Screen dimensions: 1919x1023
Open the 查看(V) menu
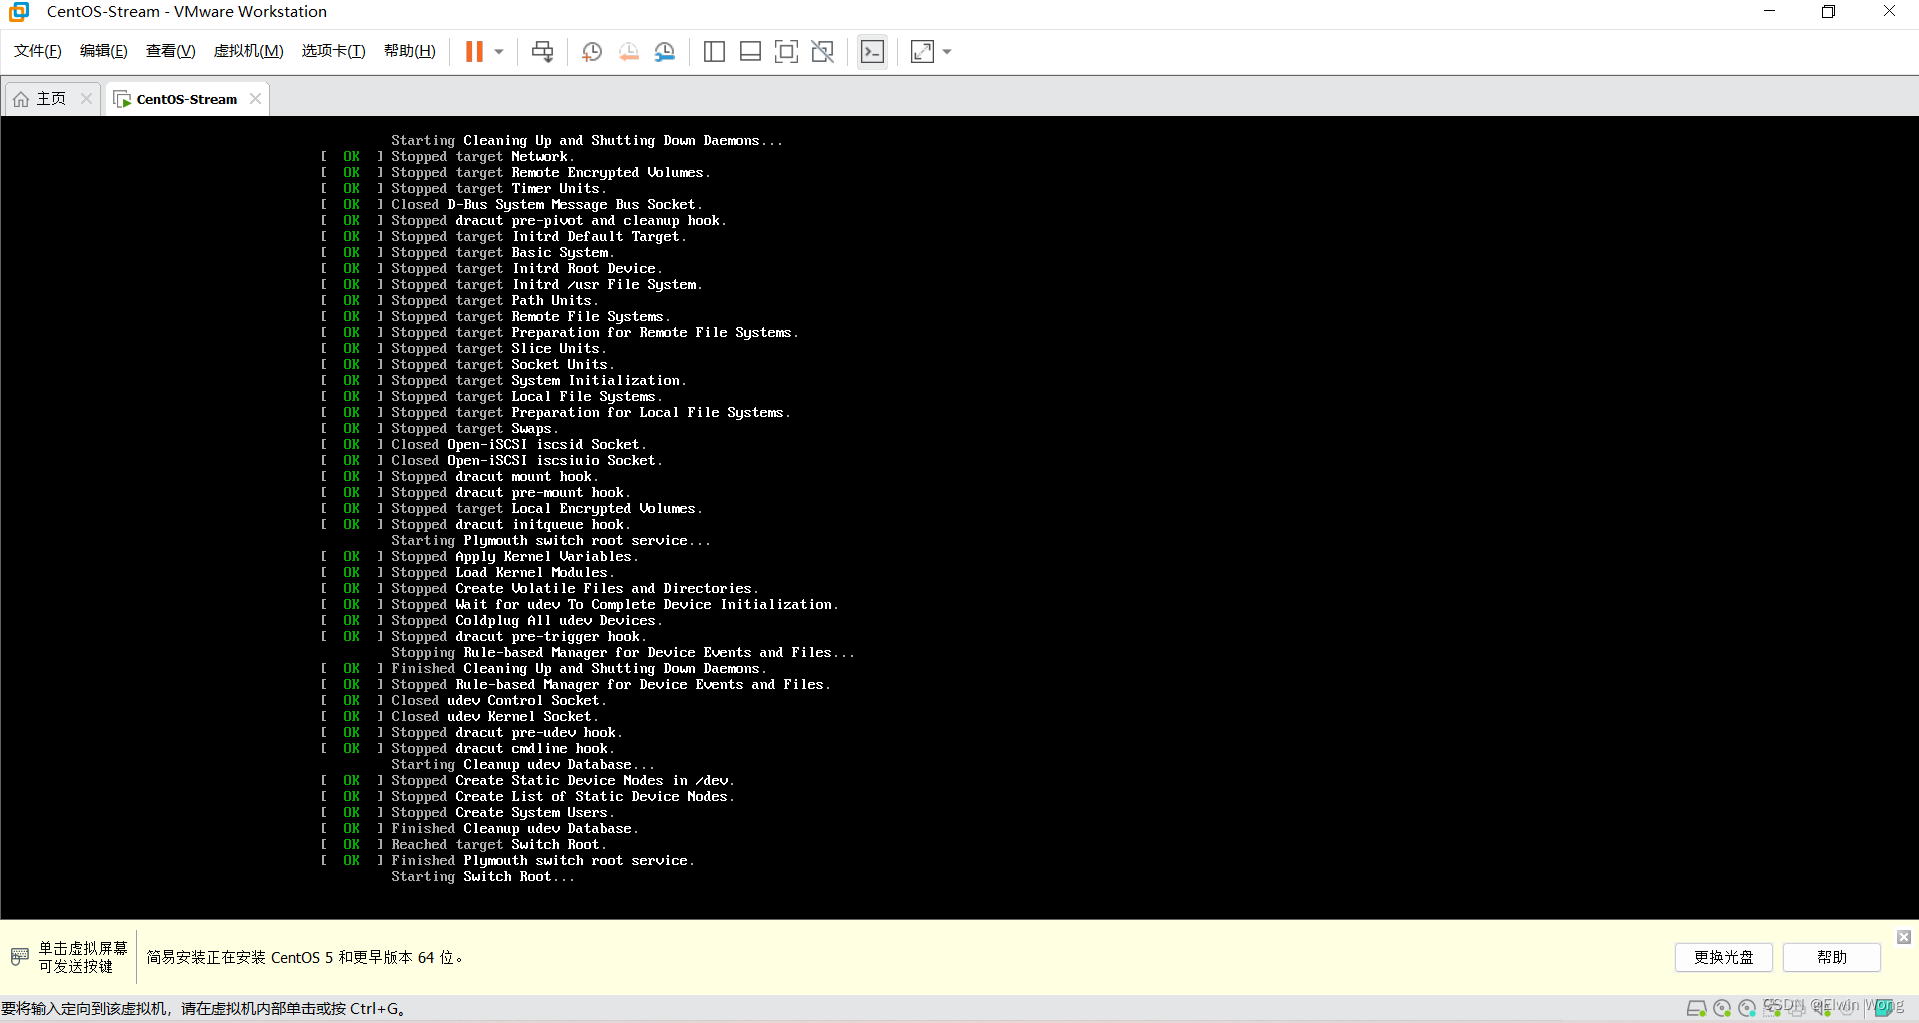point(171,51)
